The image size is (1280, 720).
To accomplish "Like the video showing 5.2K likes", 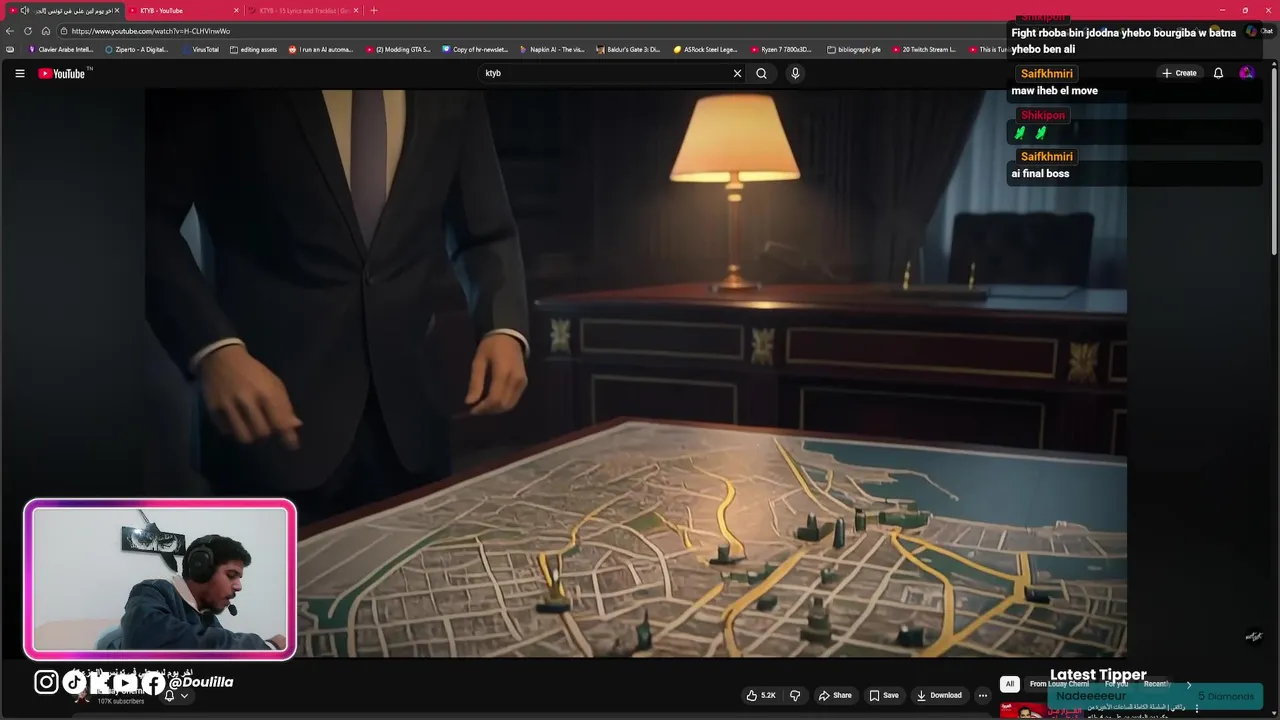I will click(x=761, y=695).
